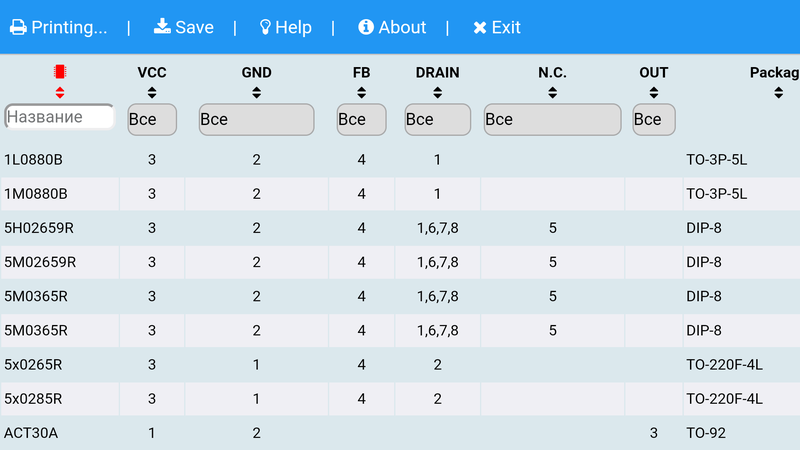
Task: Open the GND filter dropdown
Action: coord(256,119)
